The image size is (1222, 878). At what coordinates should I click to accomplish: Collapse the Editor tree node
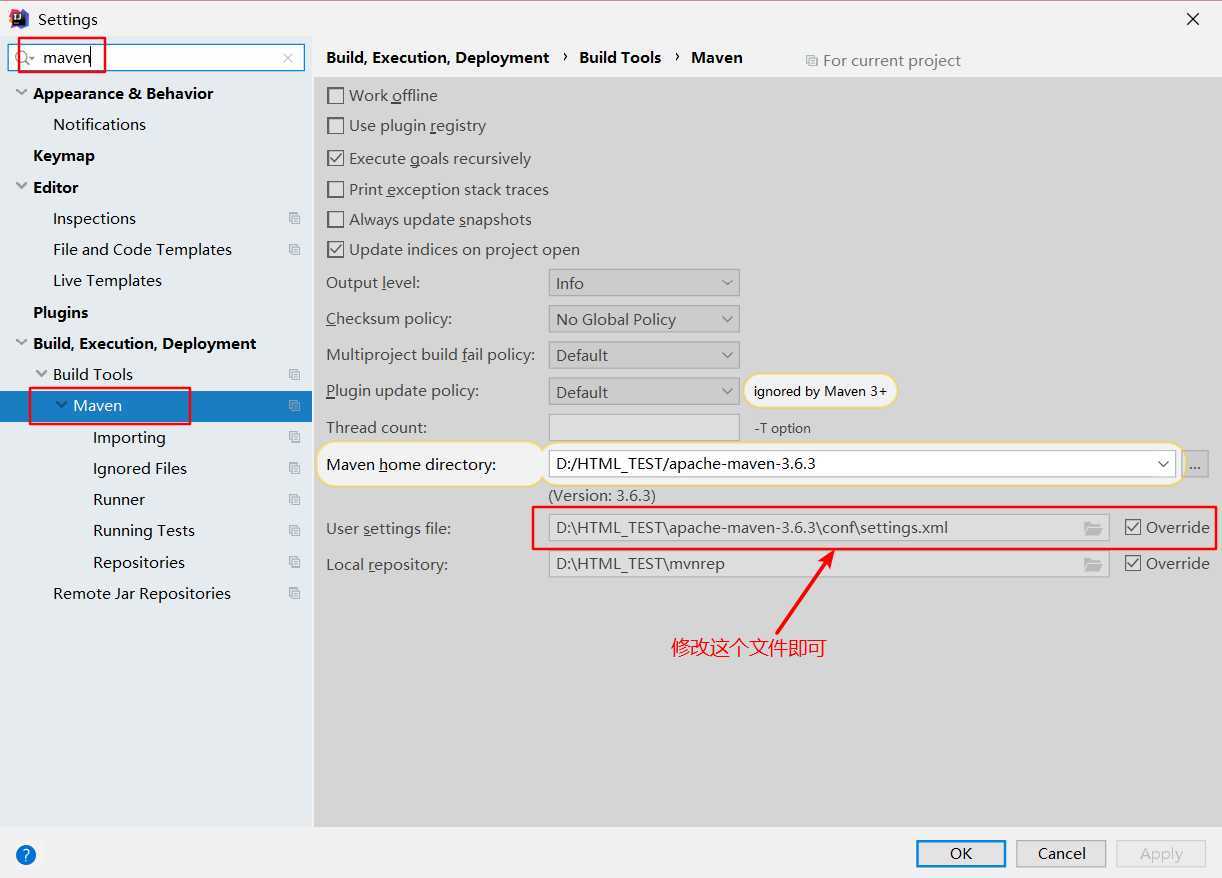click(x=21, y=187)
